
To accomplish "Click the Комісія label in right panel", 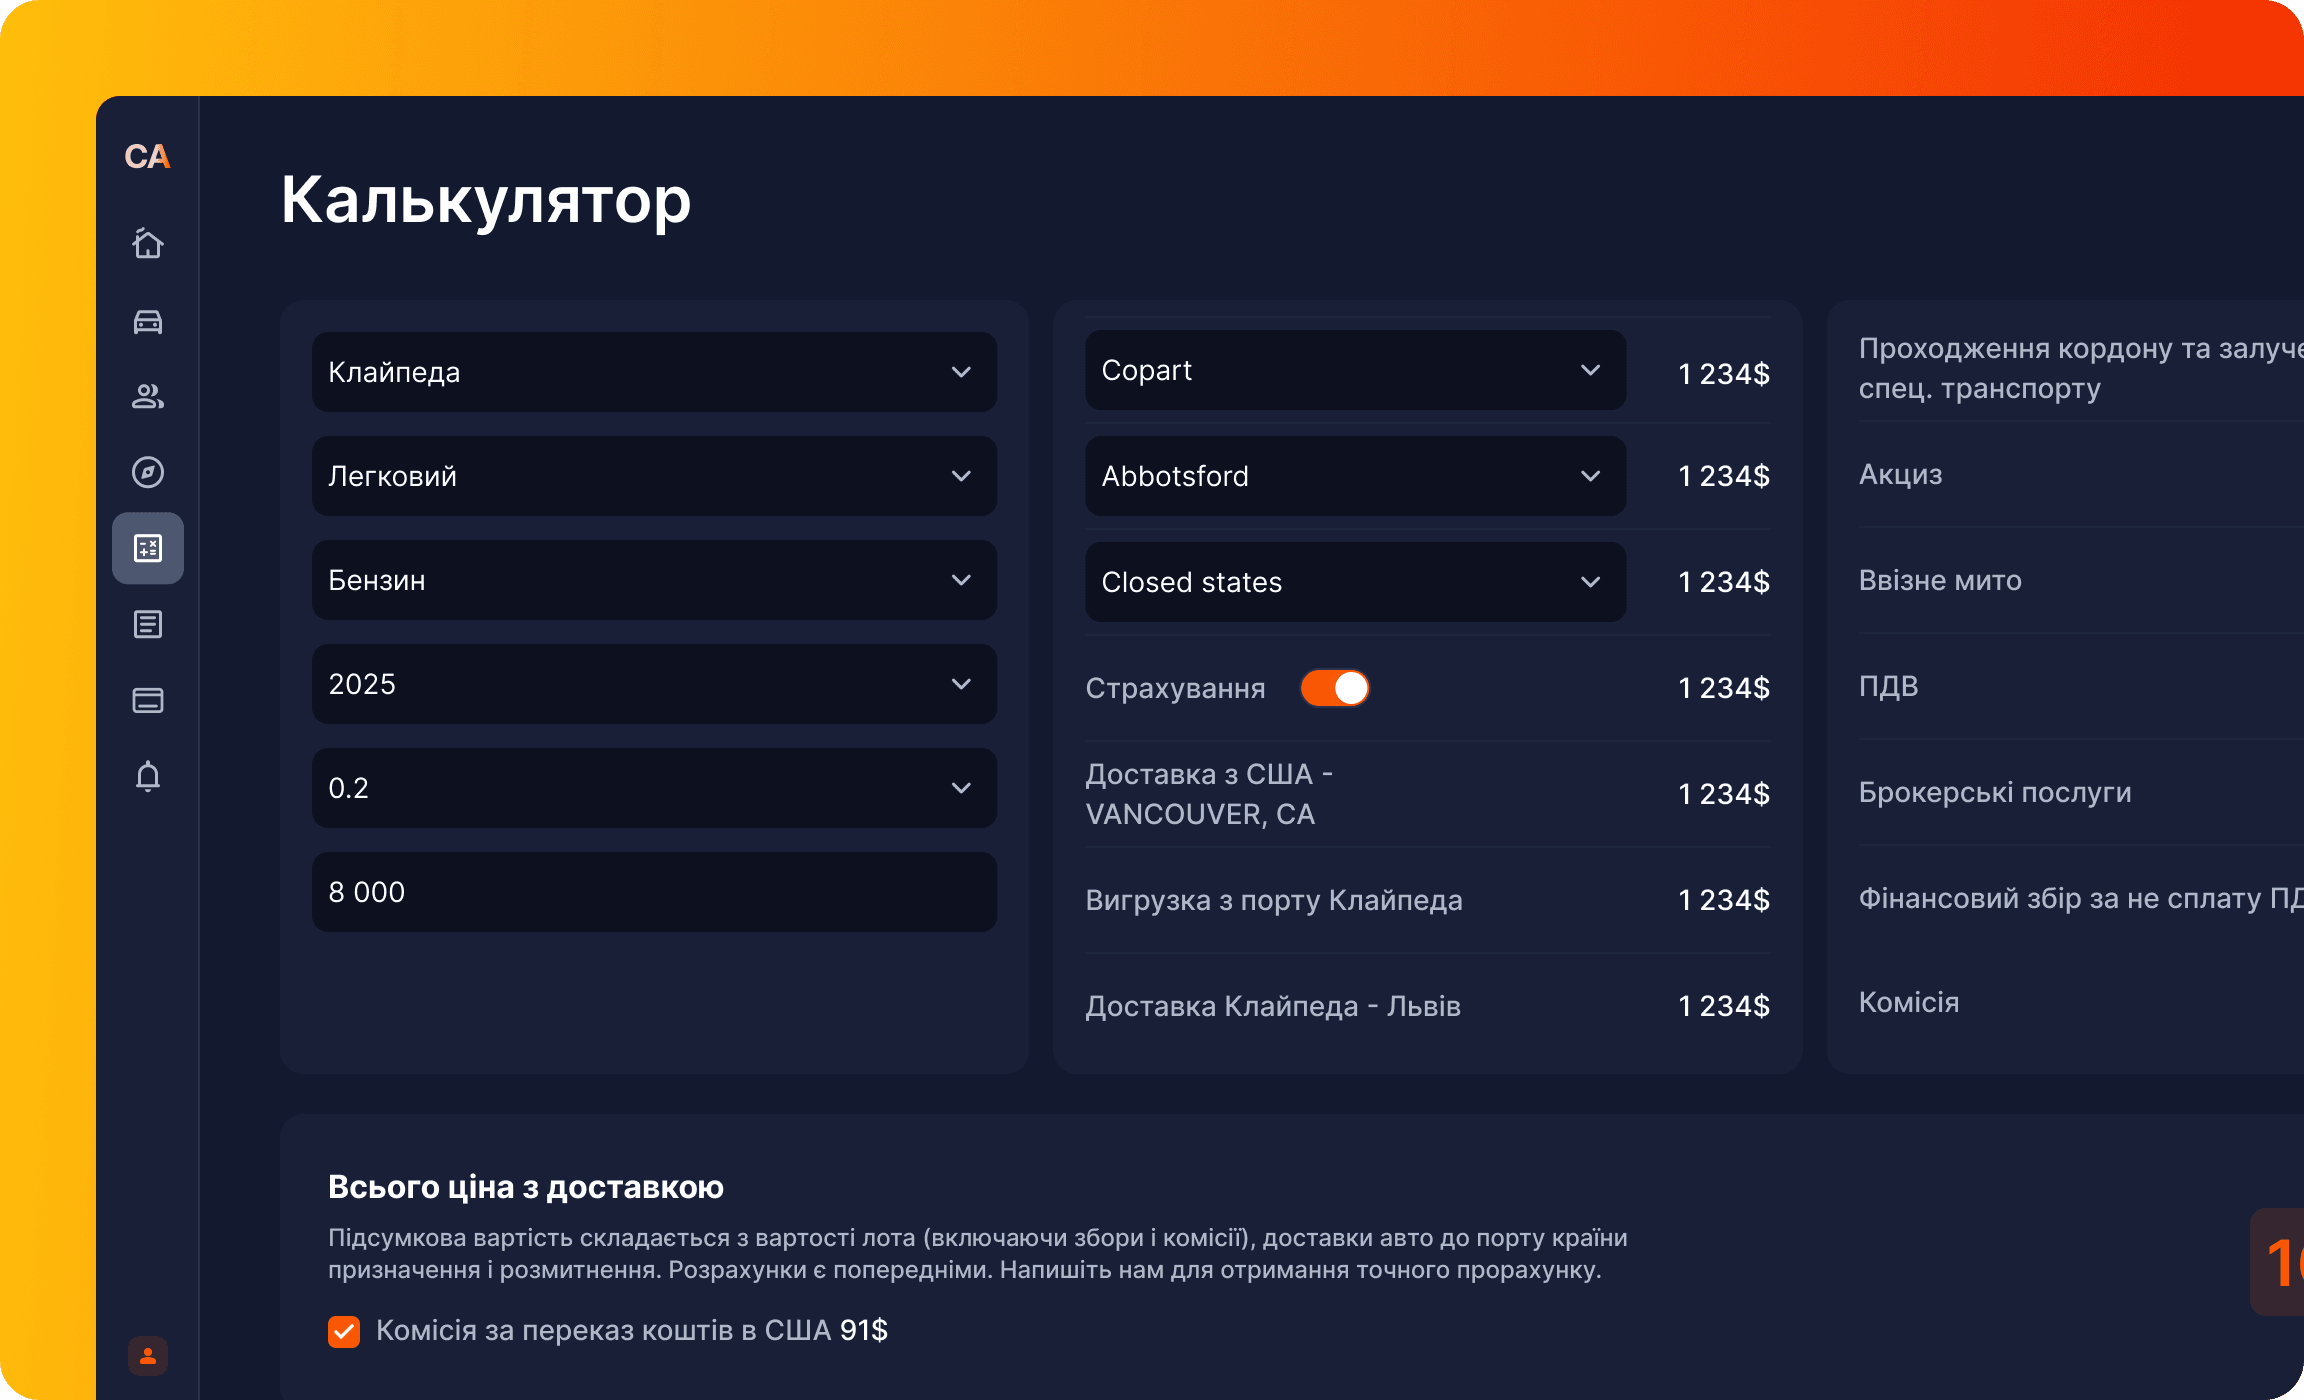I will coord(1908,1002).
